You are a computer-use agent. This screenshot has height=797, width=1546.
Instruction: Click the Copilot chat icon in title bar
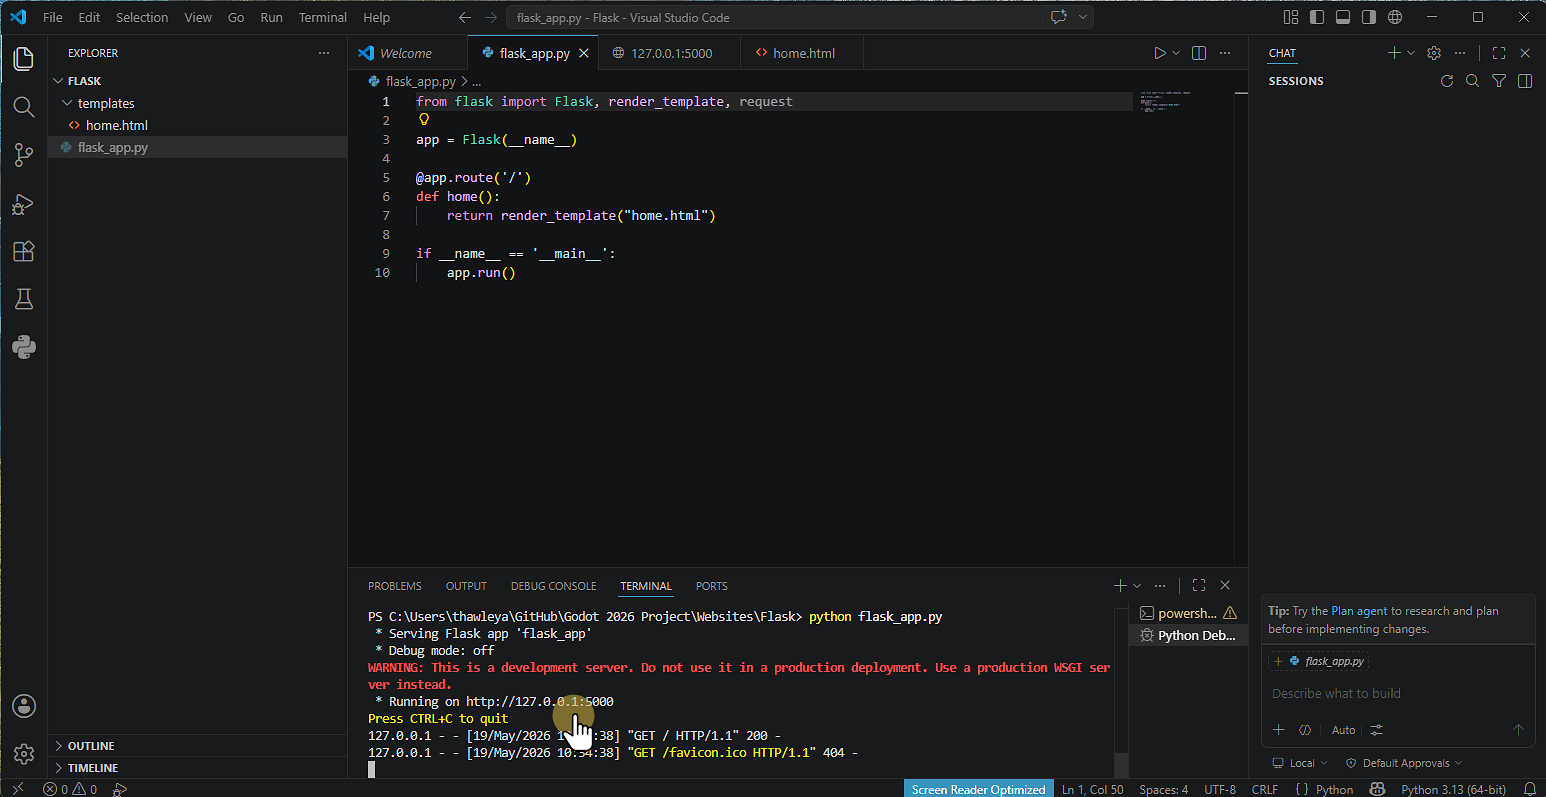[1059, 17]
